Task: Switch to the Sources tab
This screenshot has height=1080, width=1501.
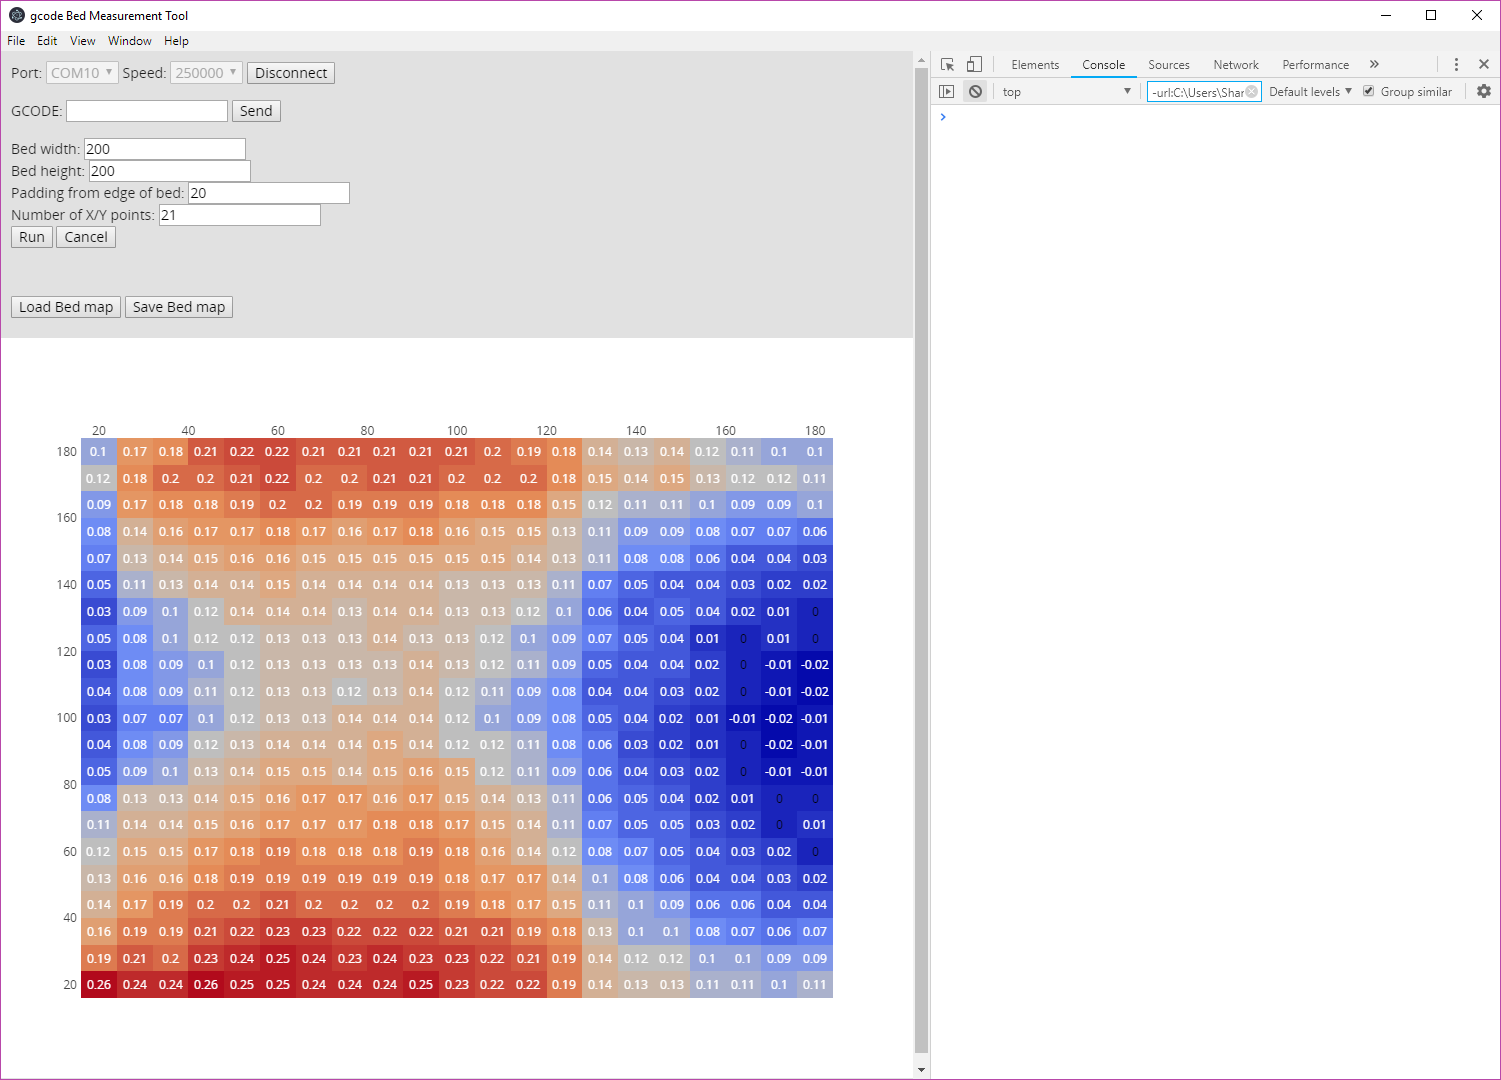Action: tap(1169, 65)
